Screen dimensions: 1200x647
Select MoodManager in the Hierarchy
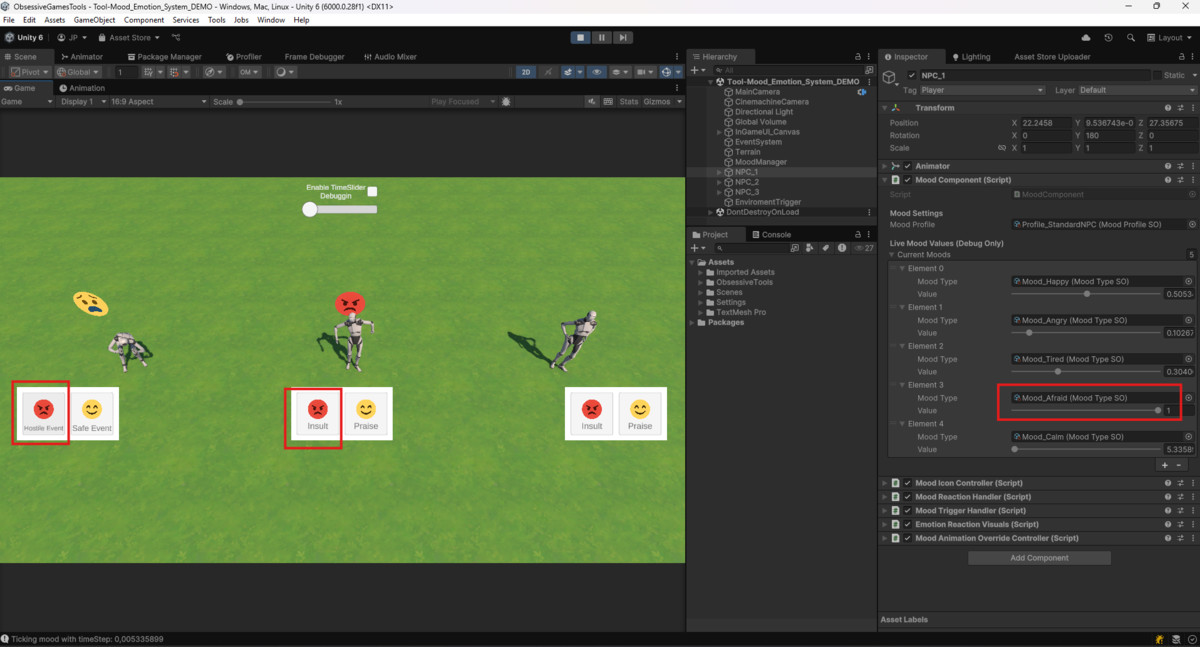pyautogui.click(x=760, y=162)
